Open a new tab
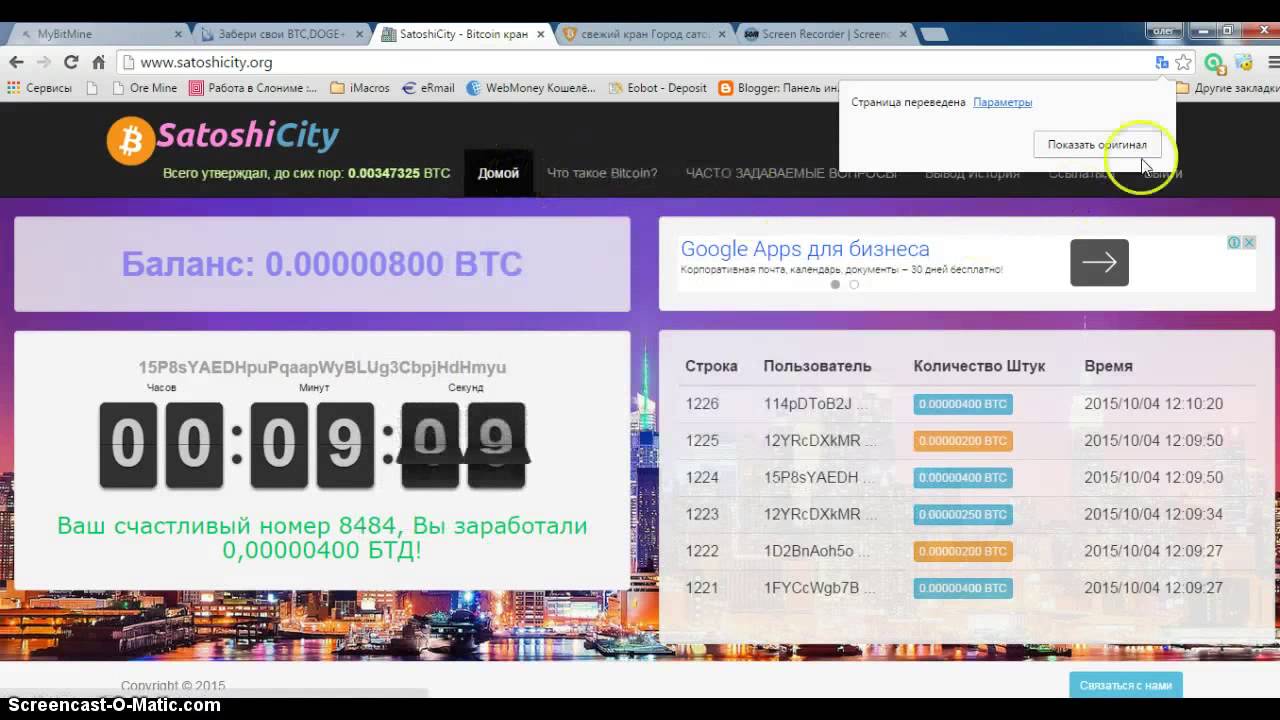The height and width of the screenshot is (720, 1280). (x=934, y=34)
